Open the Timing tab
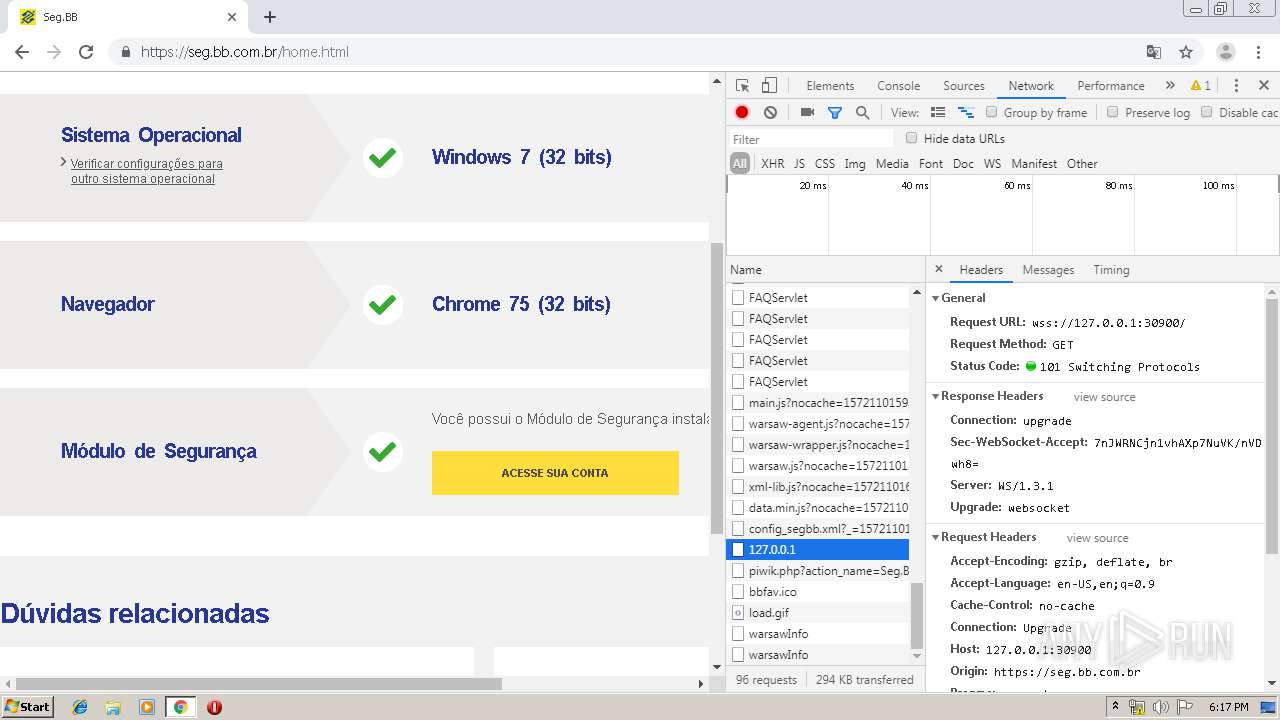1280x720 pixels. (1111, 270)
